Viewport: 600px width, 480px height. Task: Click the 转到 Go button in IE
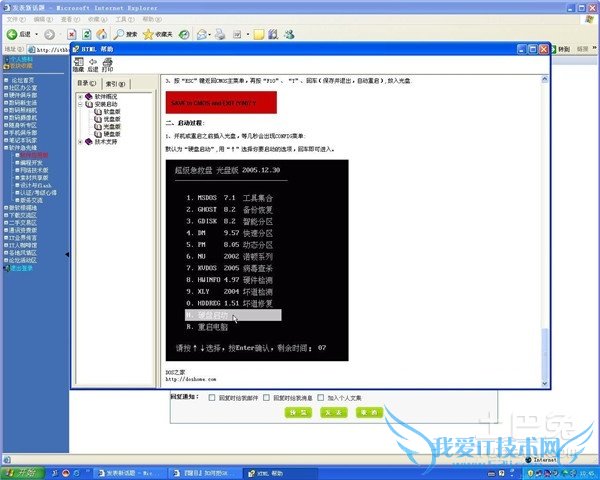(560, 49)
